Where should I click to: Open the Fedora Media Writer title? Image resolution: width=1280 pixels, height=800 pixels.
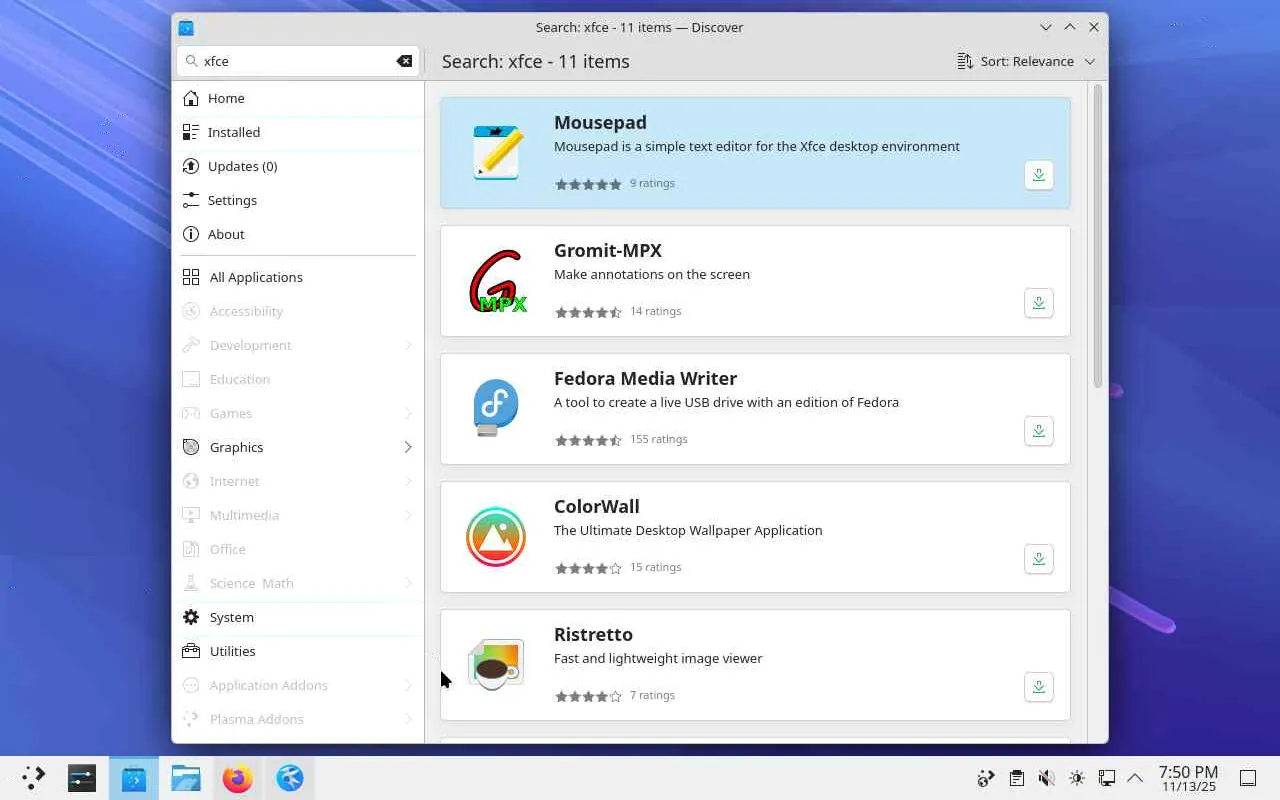645,378
